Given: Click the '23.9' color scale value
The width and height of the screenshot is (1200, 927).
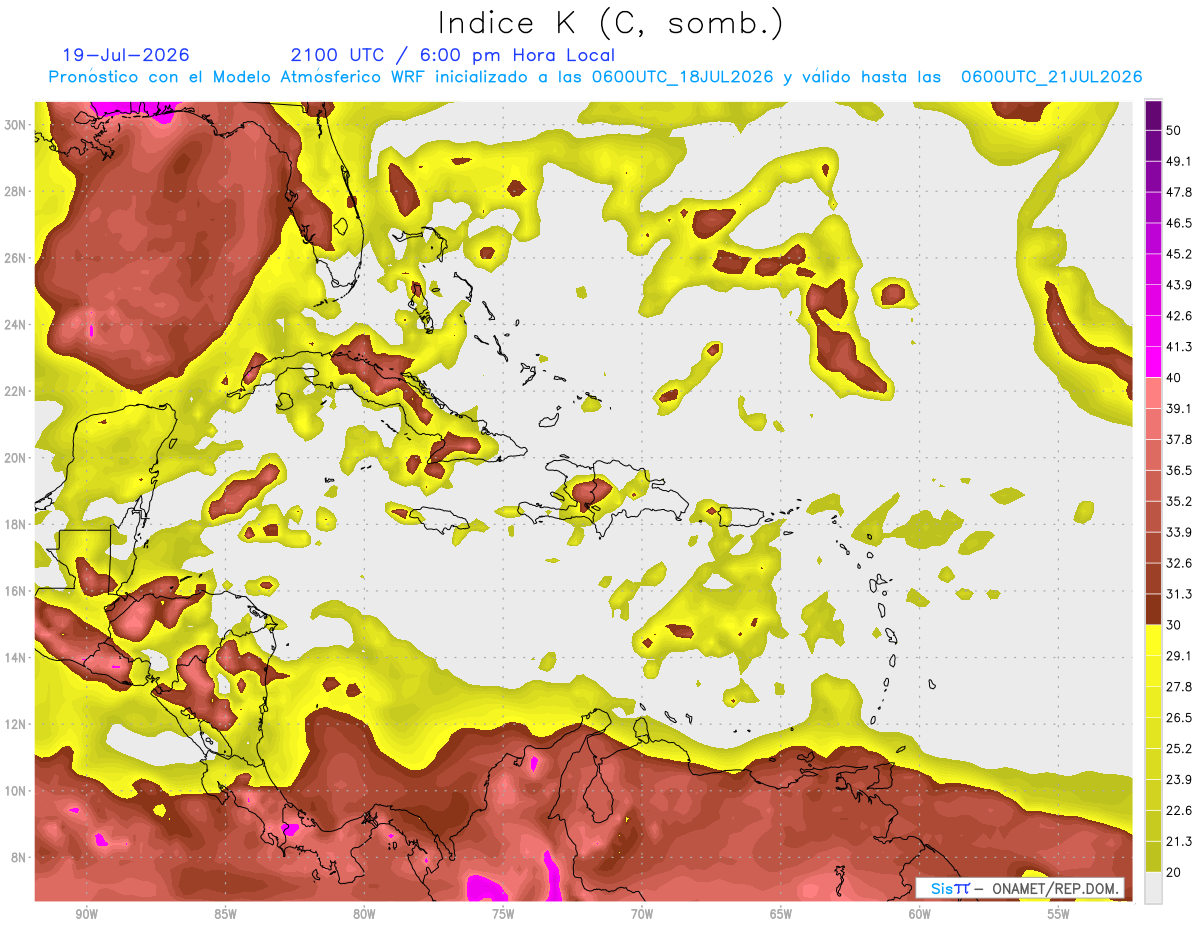Looking at the screenshot, I should tap(1178, 780).
